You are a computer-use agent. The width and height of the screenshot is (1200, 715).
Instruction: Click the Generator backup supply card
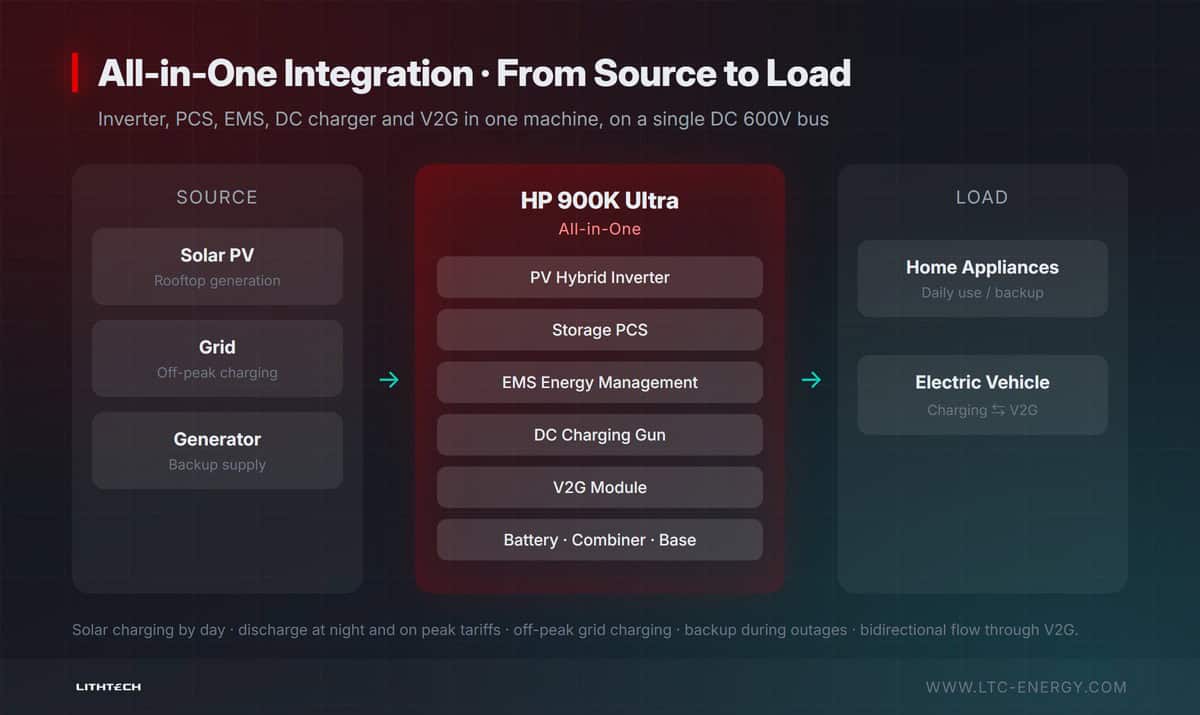click(217, 451)
